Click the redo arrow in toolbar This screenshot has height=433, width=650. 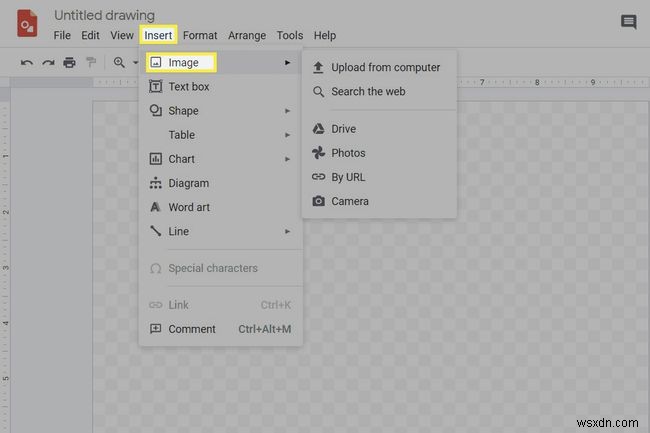click(48, 62)
